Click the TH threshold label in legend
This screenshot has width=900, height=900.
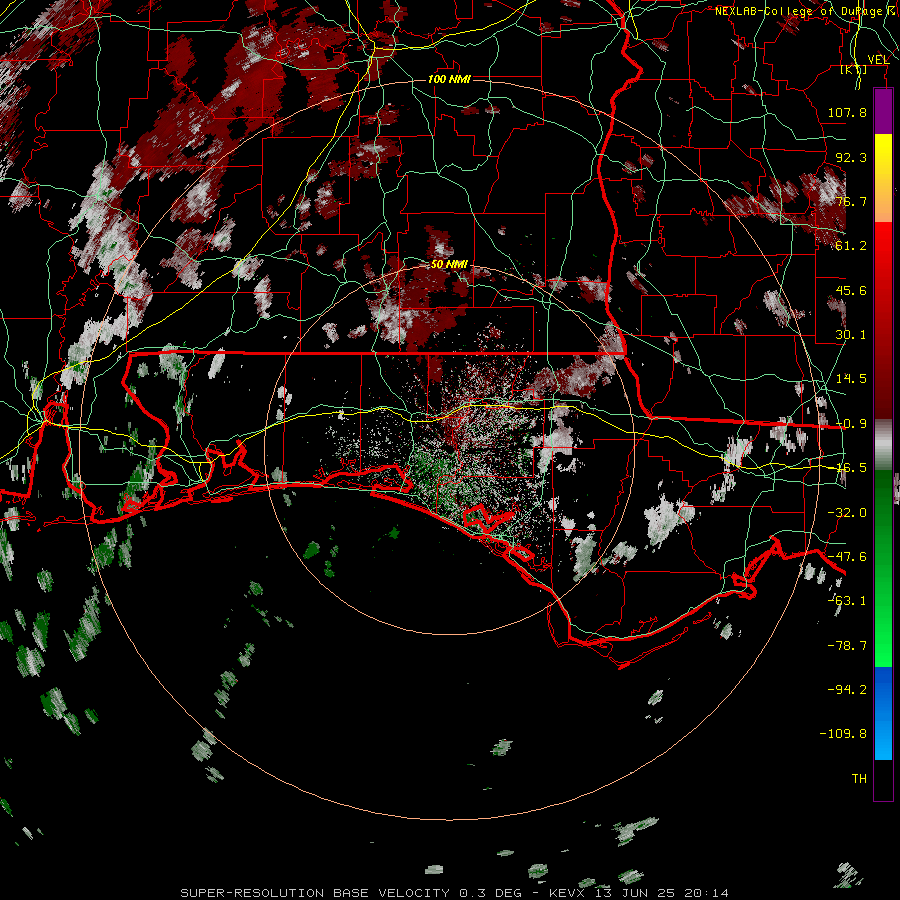859,779
